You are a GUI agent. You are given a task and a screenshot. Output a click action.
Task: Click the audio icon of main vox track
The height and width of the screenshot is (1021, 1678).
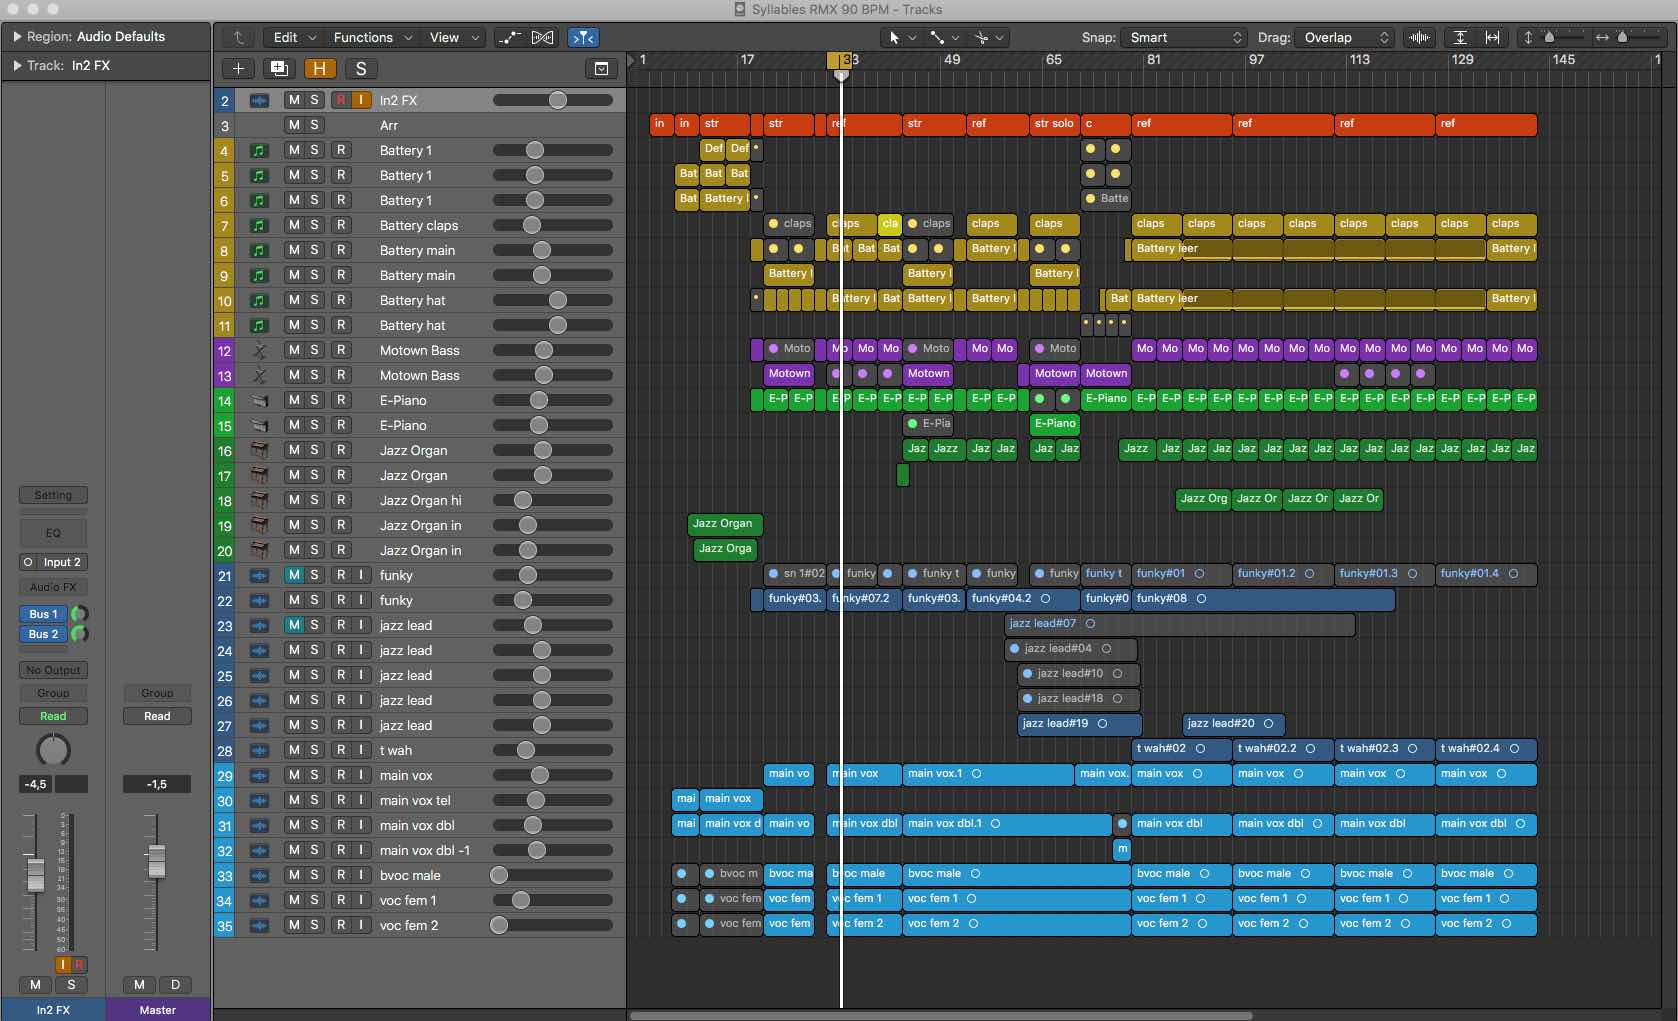[259, 775]
